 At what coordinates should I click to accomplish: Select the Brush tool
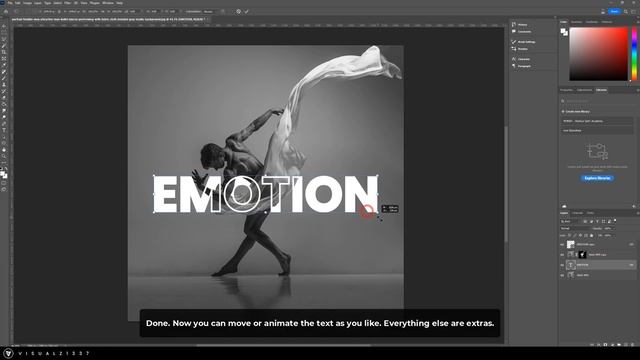(x=4, y=78)
